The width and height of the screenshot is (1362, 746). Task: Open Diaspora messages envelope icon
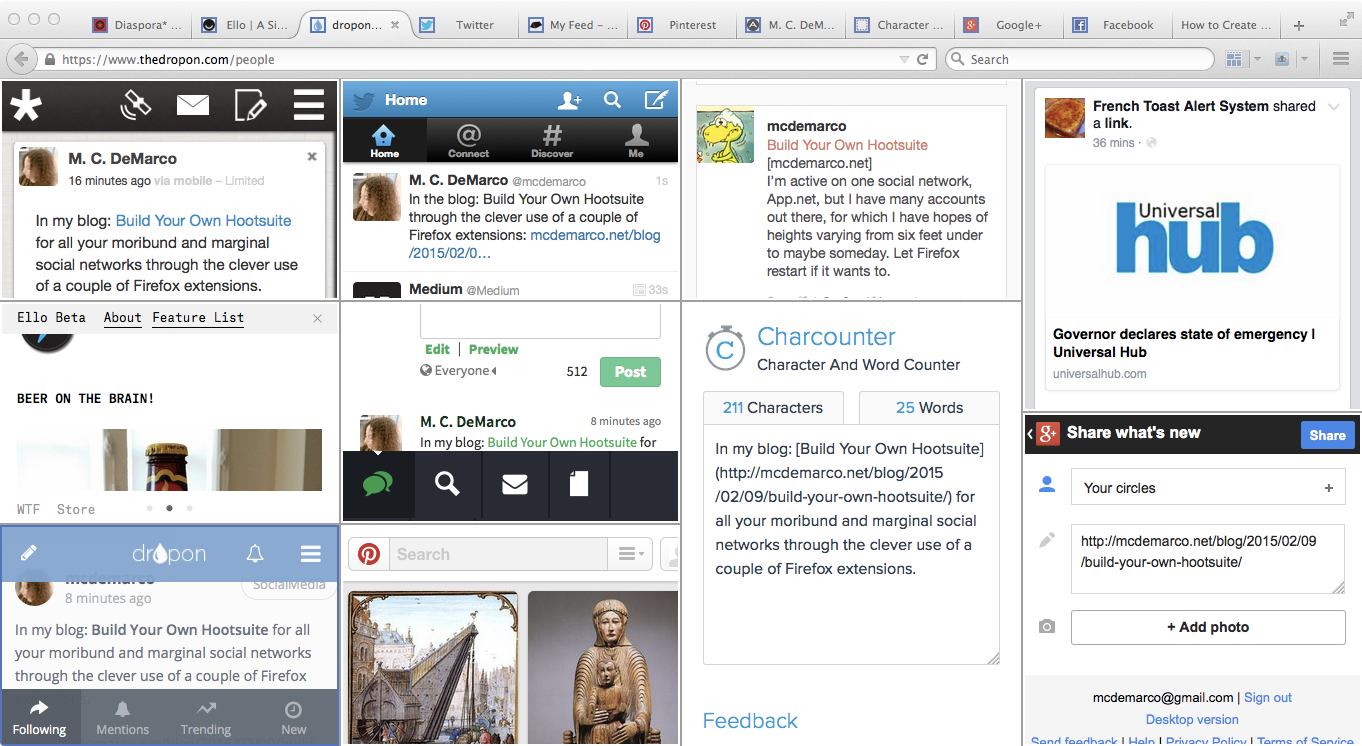coord(193,105)
